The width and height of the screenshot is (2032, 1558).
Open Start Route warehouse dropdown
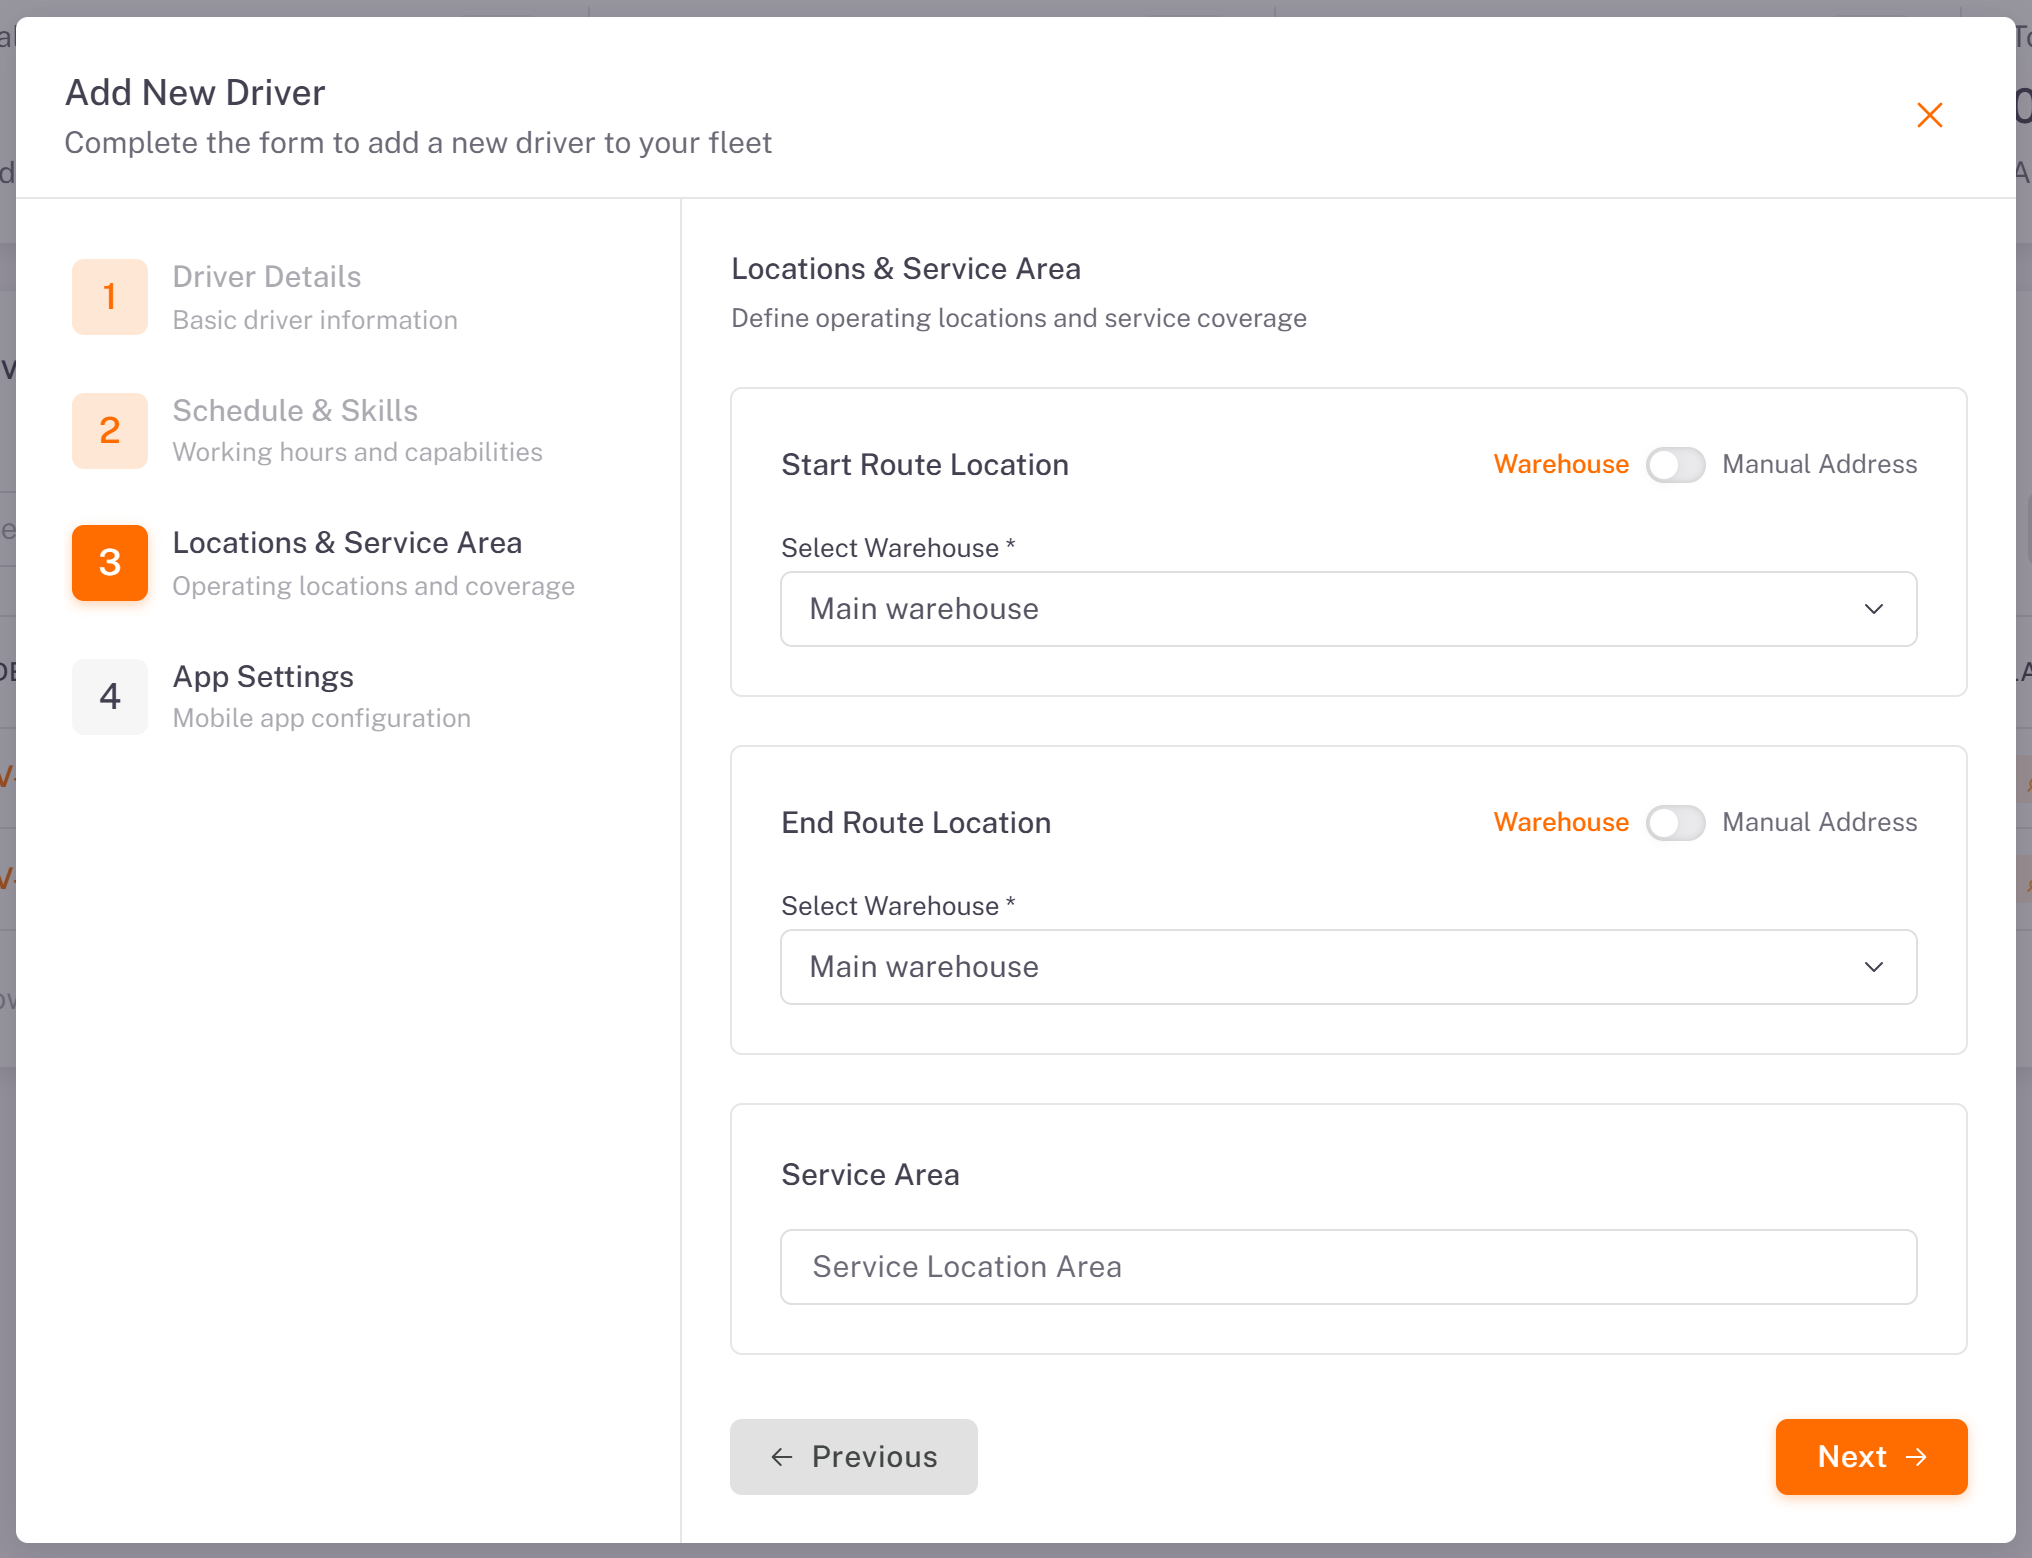pos(1348,609)
